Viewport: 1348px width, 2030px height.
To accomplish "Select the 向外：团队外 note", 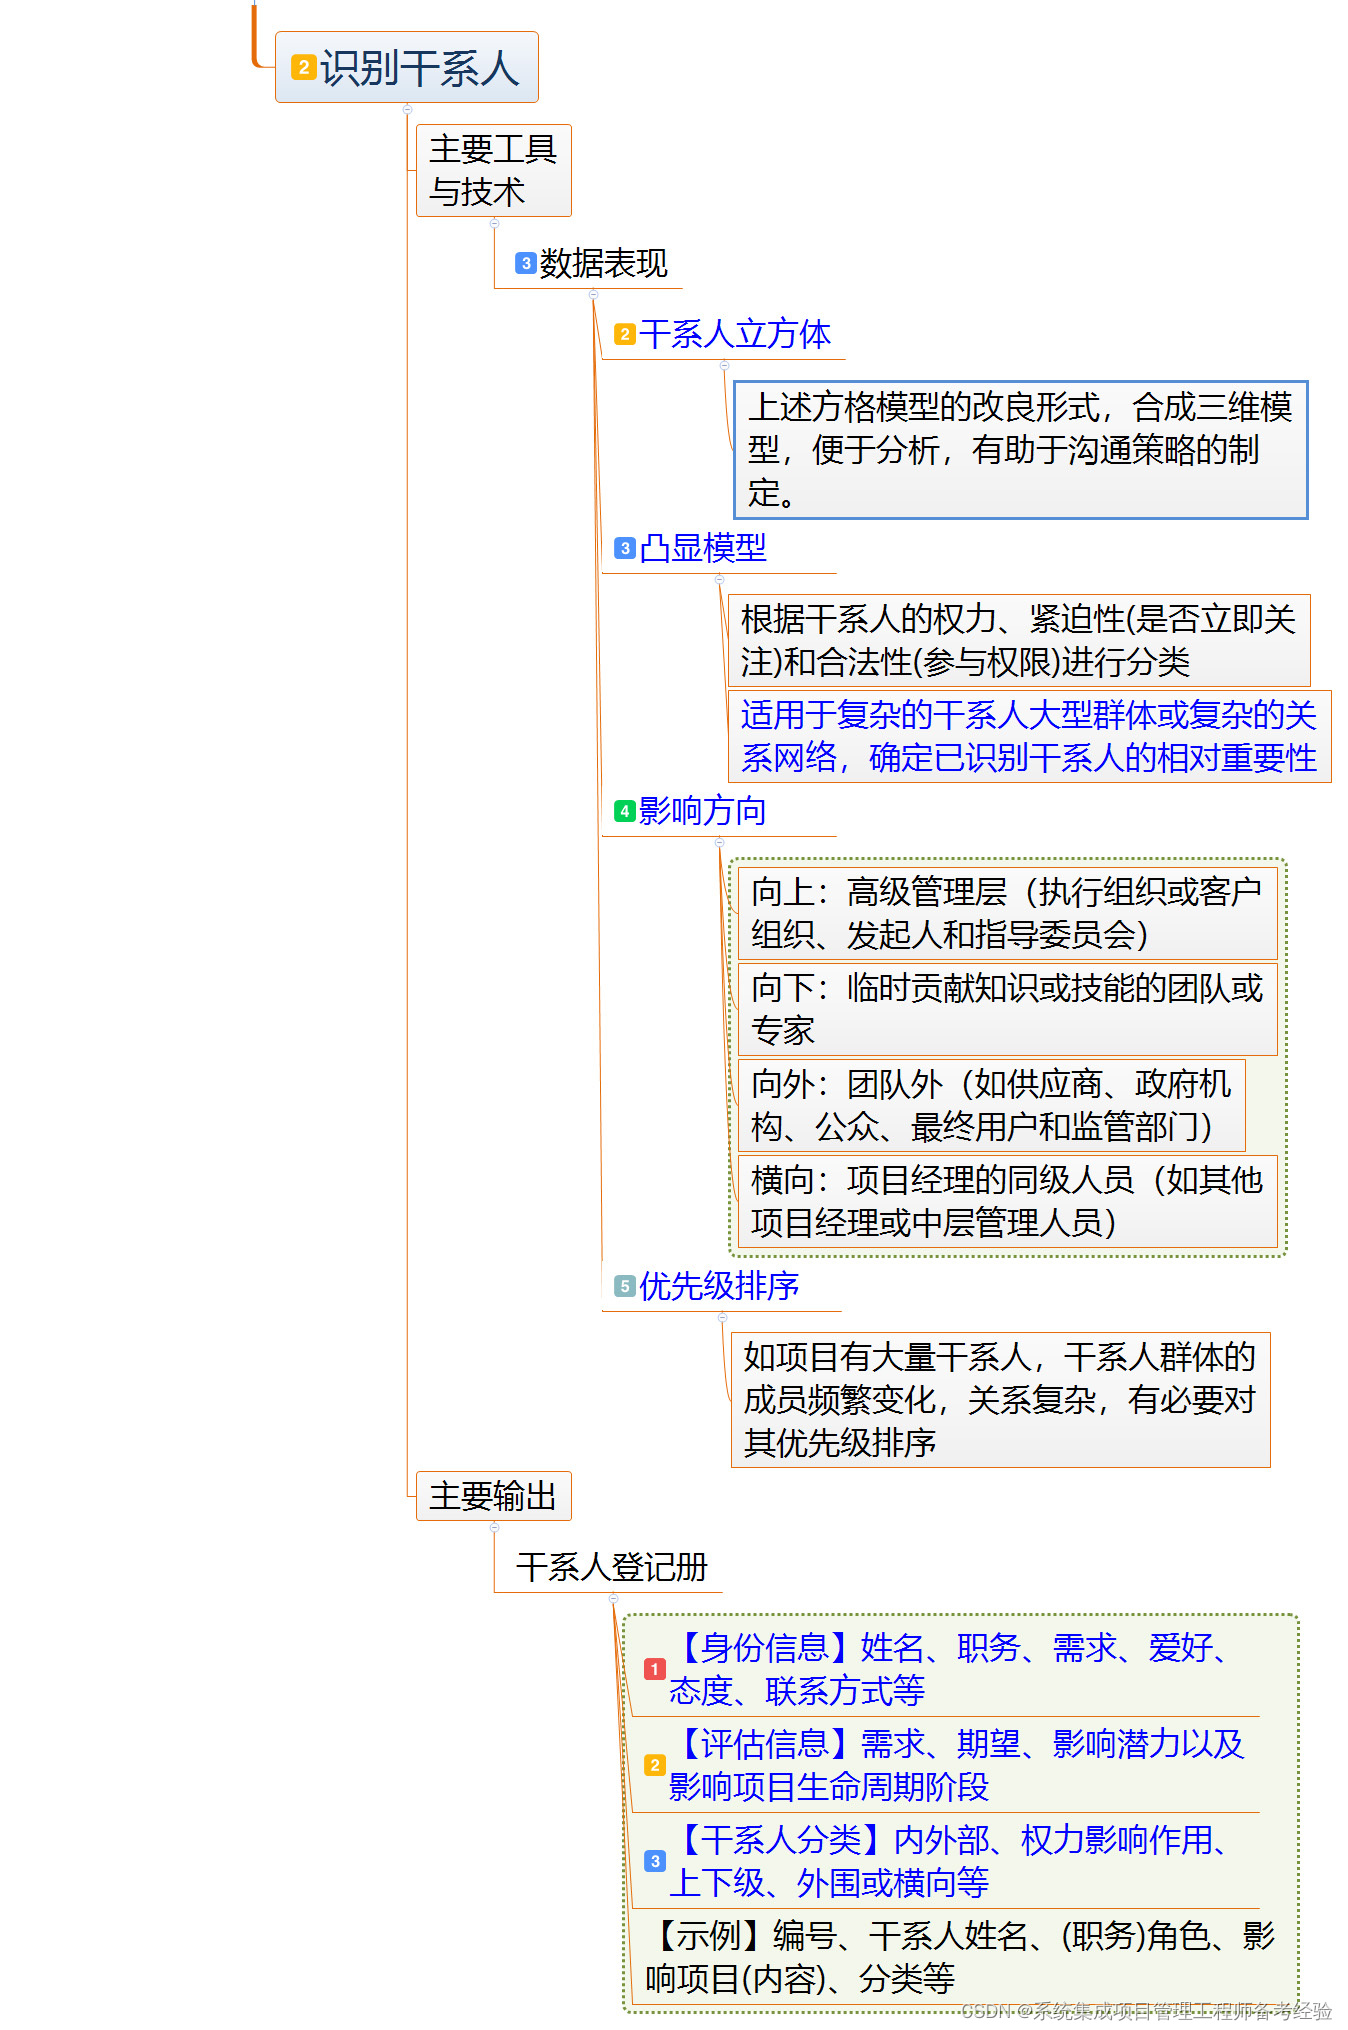I will [x=991, y=1105].
